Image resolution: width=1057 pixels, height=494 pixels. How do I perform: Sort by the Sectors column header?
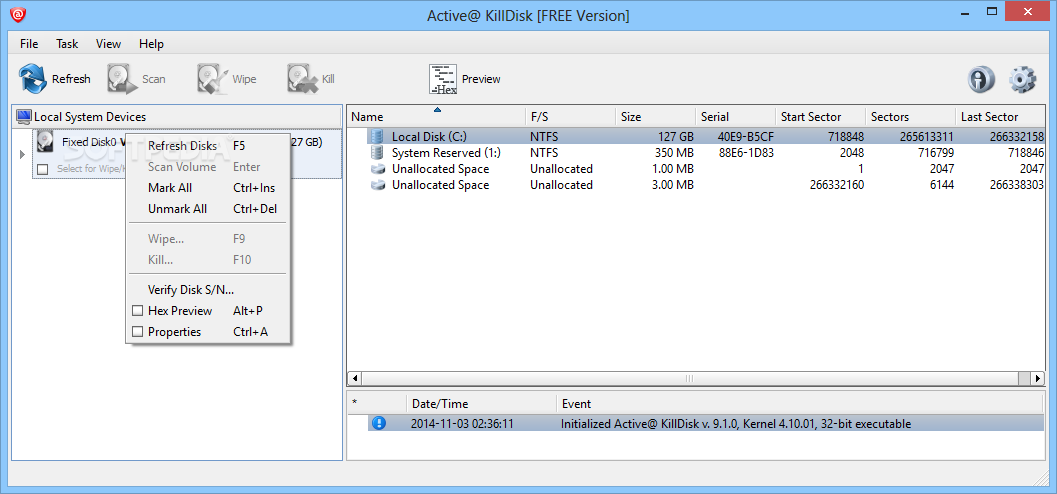tap(911, 117)
